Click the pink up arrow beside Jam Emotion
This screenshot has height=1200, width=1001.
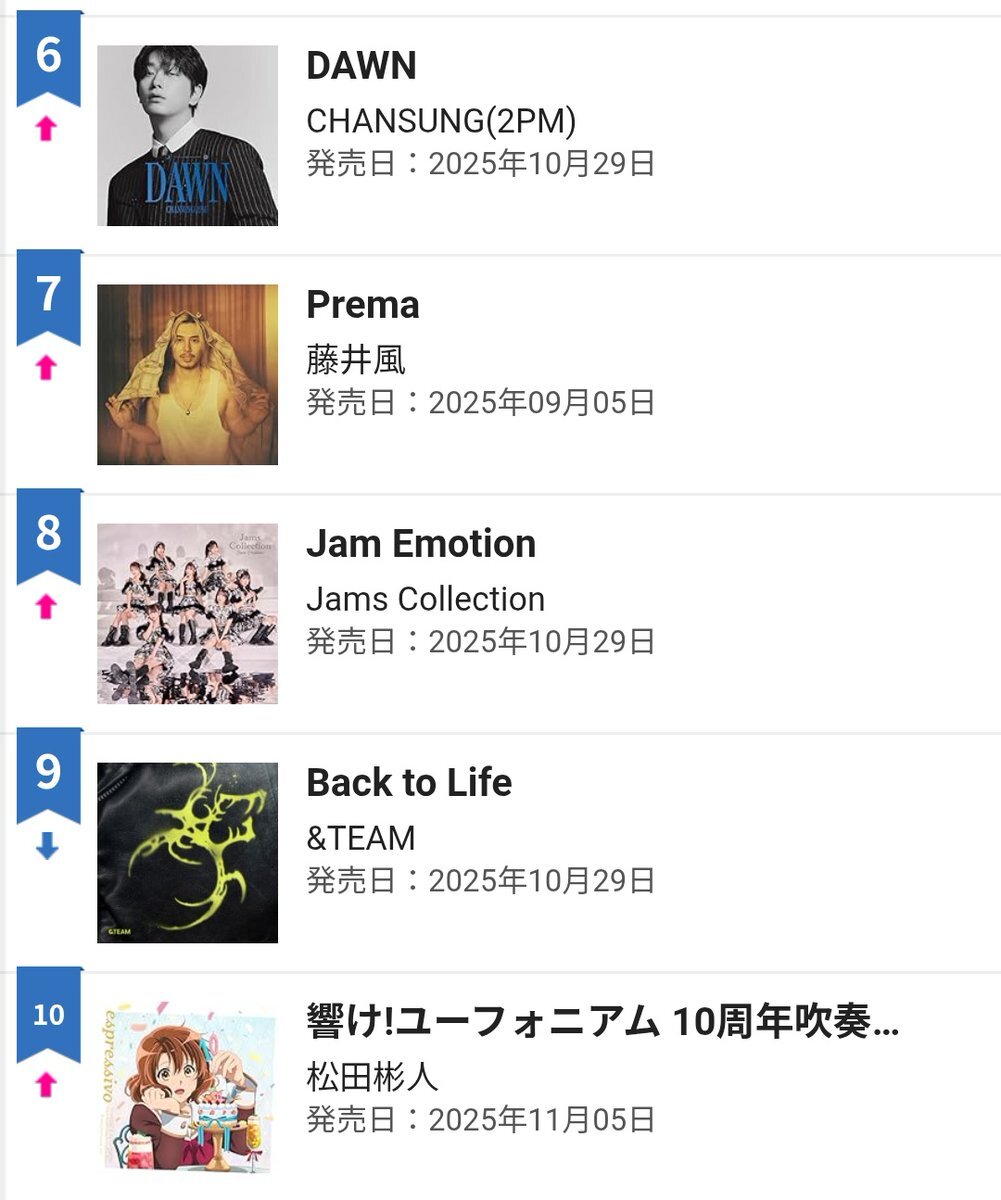tap(46, 607)
